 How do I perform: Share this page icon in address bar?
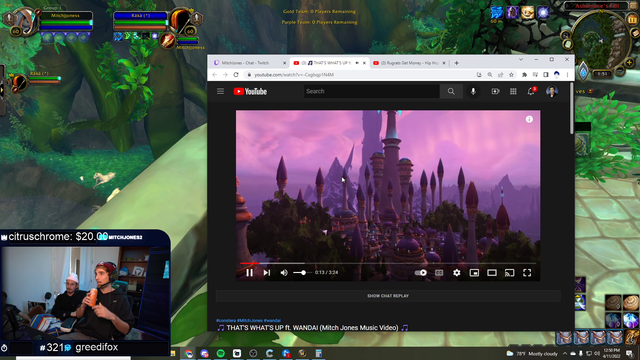pyautogui.click(x=500, y=75)
